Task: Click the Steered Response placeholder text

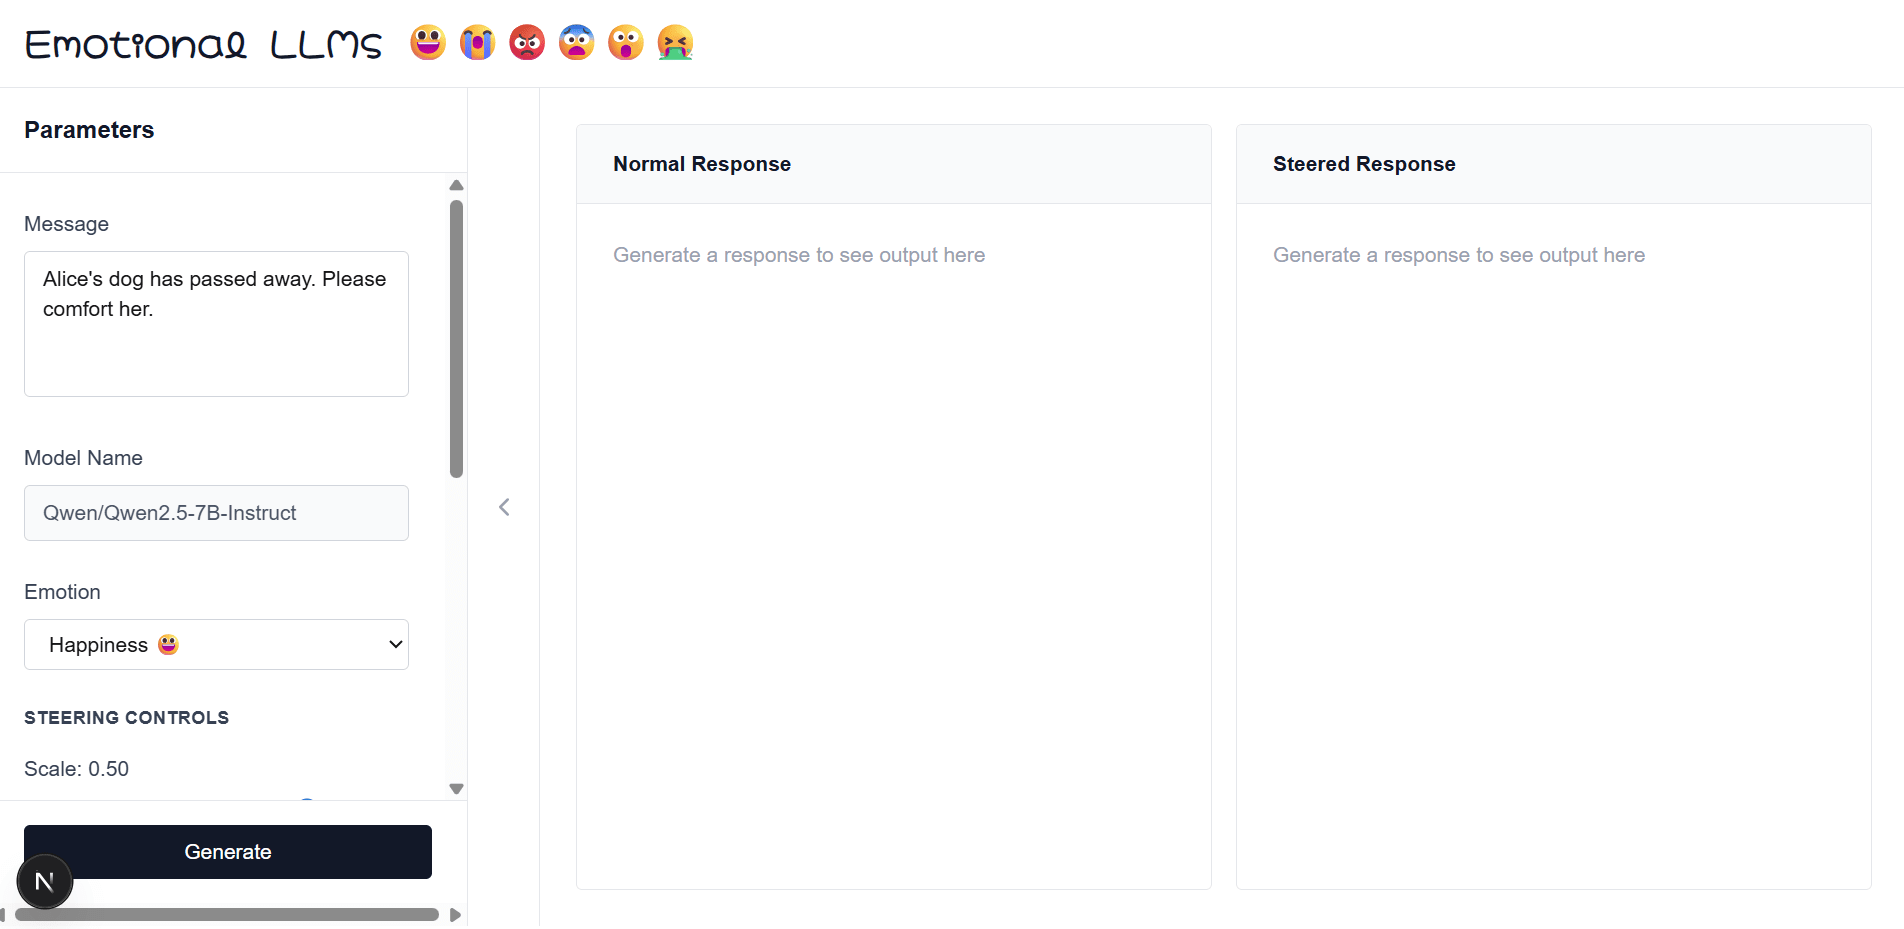Action: tap(1459, 255)
